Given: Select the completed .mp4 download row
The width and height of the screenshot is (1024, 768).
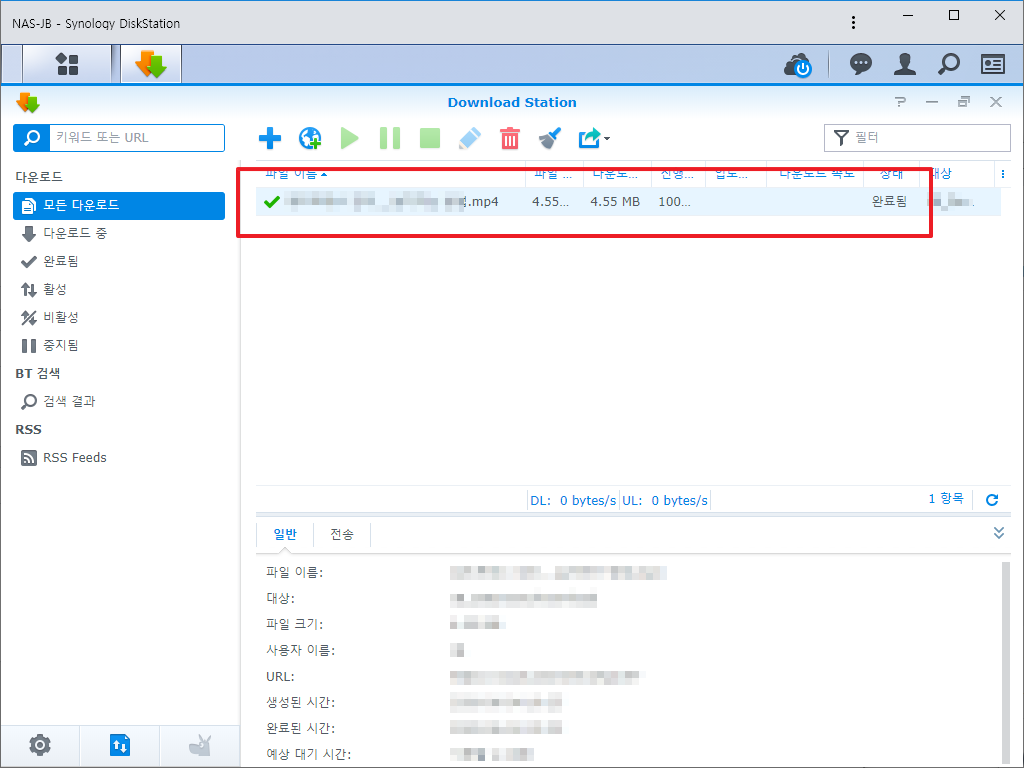Looking at the screenshot, I should click(628, 202).
